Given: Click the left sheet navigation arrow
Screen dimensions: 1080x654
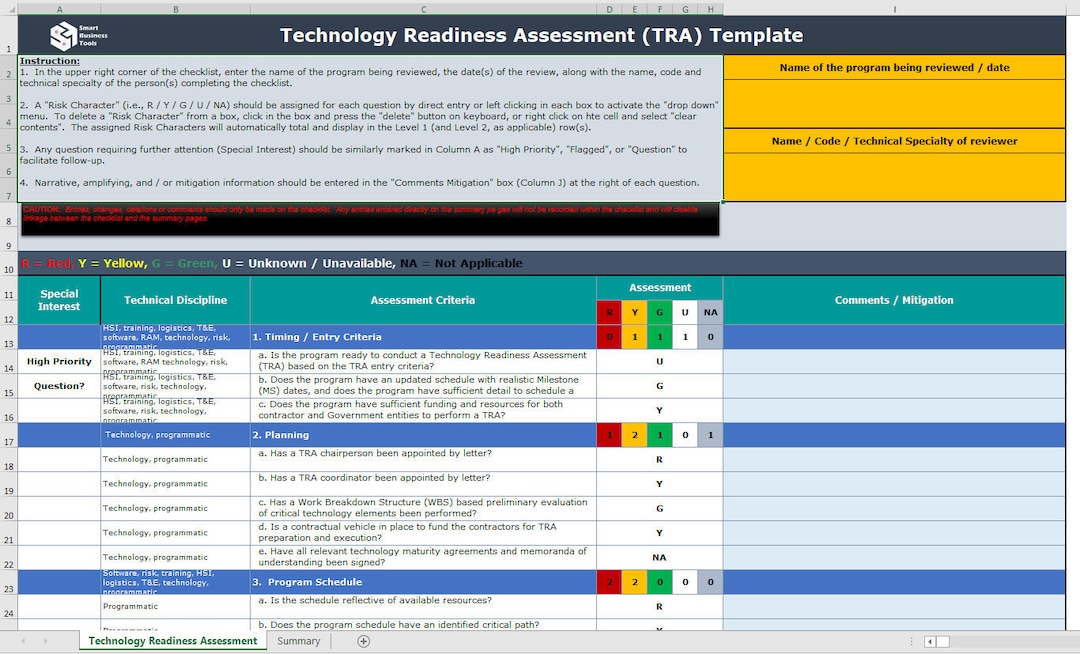Looking at the screenshot, I should pyautogui.click(x=22, y=641).
